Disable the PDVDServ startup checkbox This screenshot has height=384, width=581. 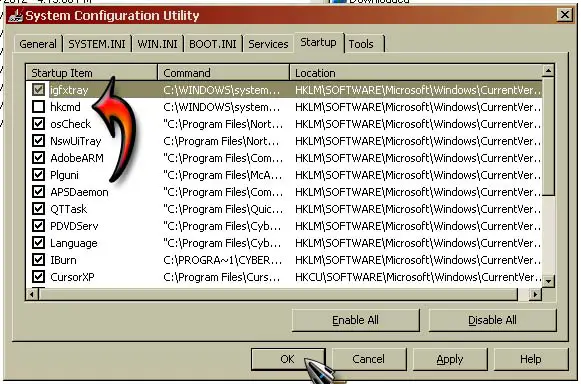38,226
